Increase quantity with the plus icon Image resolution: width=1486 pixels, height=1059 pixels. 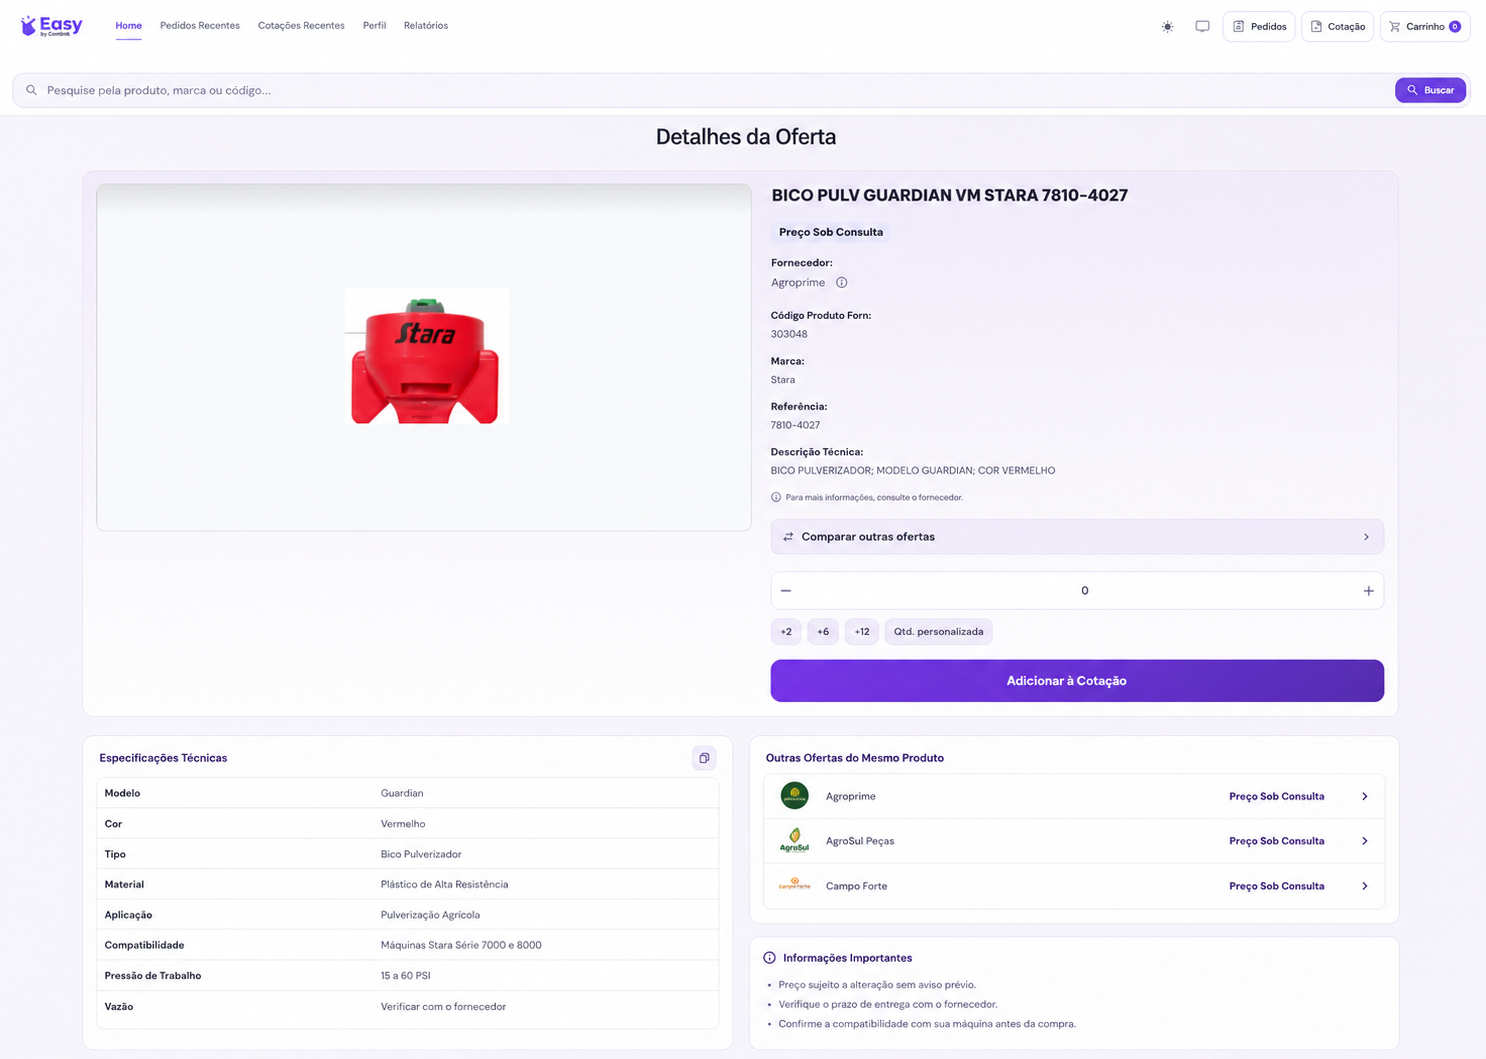point(1368,591)
